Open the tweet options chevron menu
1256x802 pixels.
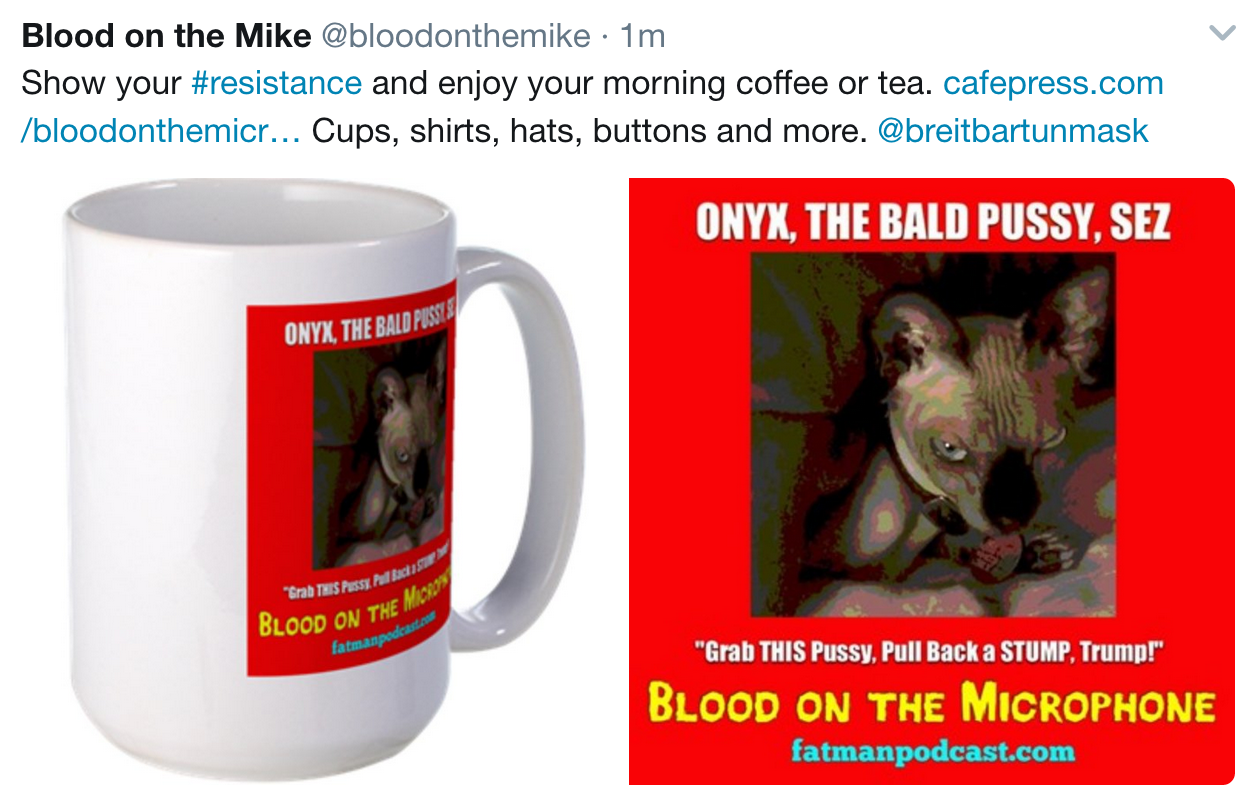coord(1222,34)
